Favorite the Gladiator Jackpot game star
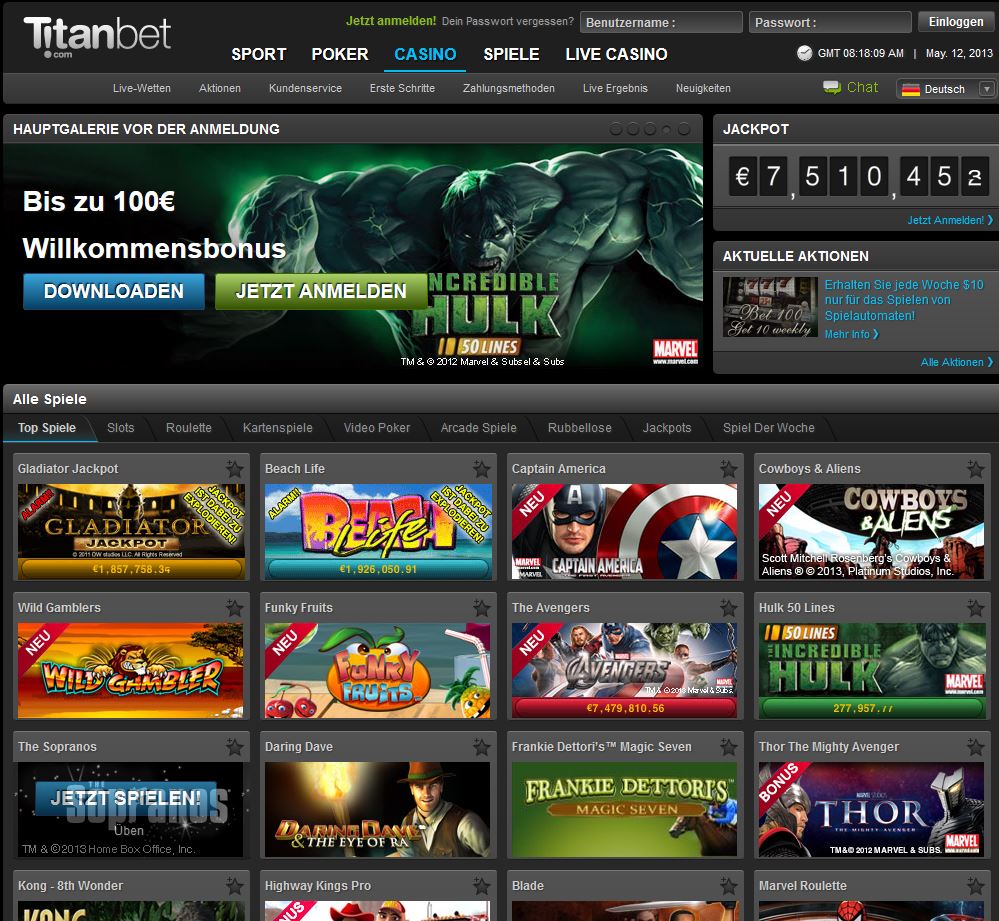999x921 pixels. click(234, 469)
